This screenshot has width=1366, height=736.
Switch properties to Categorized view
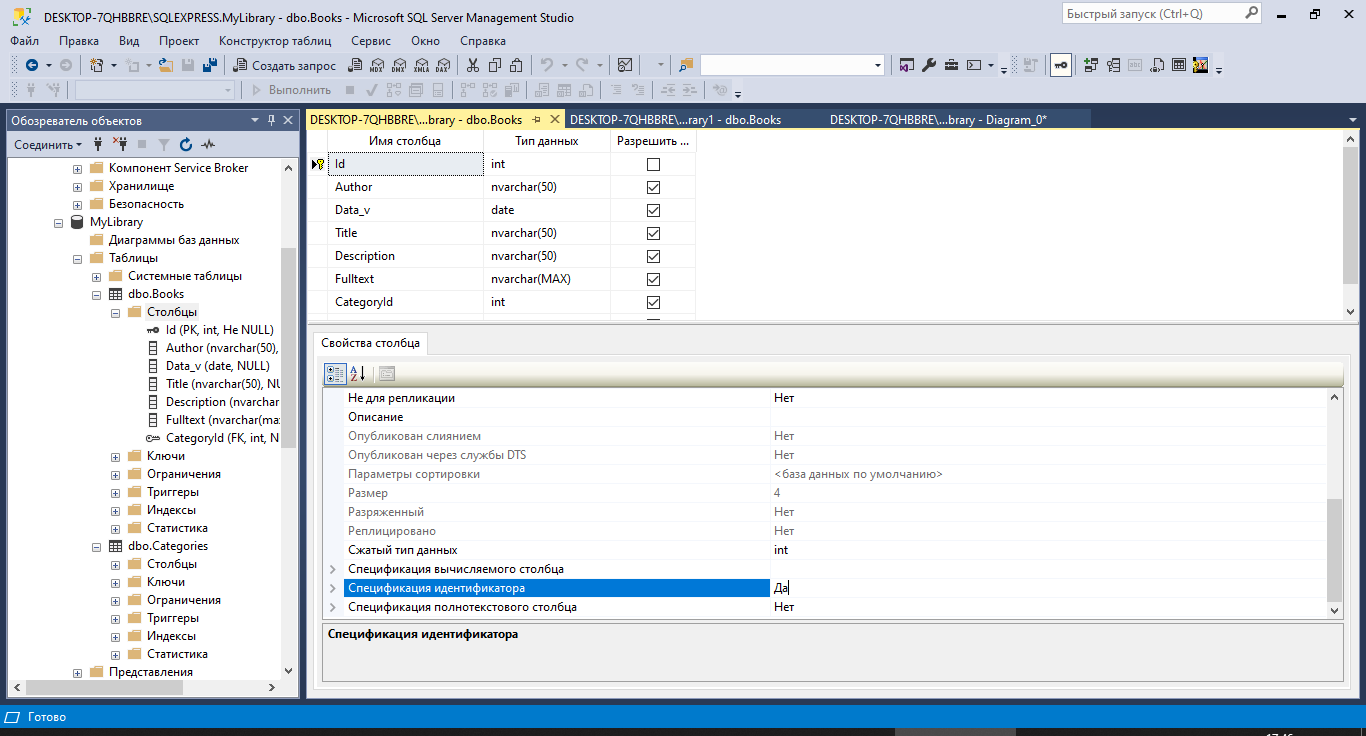(x=335, y=374)
